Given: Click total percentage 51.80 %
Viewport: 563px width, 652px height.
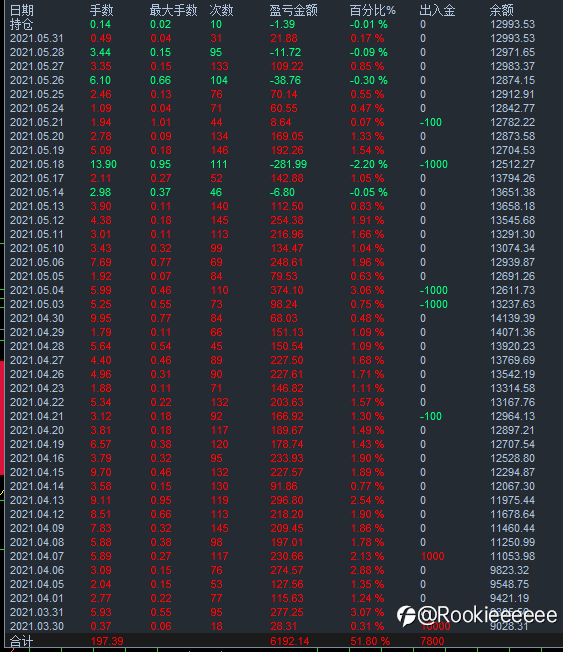Looking at the screenshot, I should click(x=370, y=642).
